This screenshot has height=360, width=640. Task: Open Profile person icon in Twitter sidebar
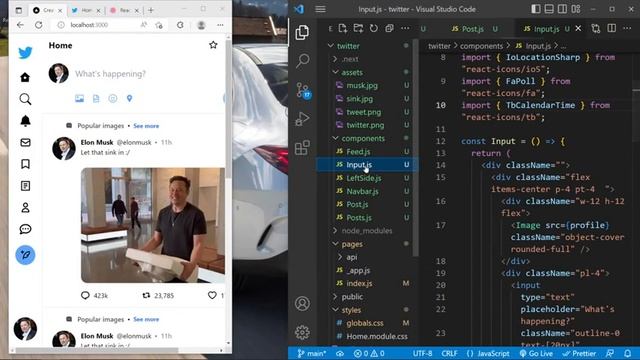click(x=25, y=207)
